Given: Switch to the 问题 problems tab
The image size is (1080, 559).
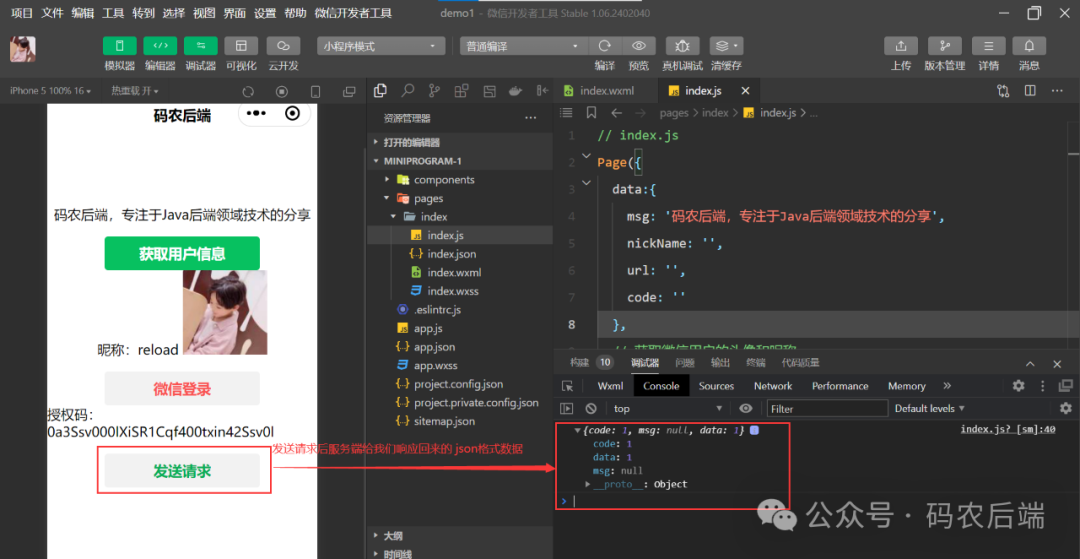Looking at the screenshot, I should (x=685, y=363).
